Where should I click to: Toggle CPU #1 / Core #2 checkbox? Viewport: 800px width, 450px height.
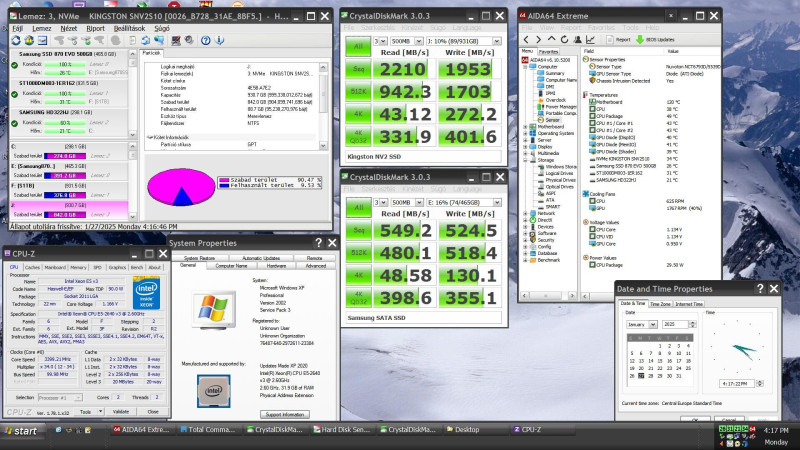[x=593, y=131]
